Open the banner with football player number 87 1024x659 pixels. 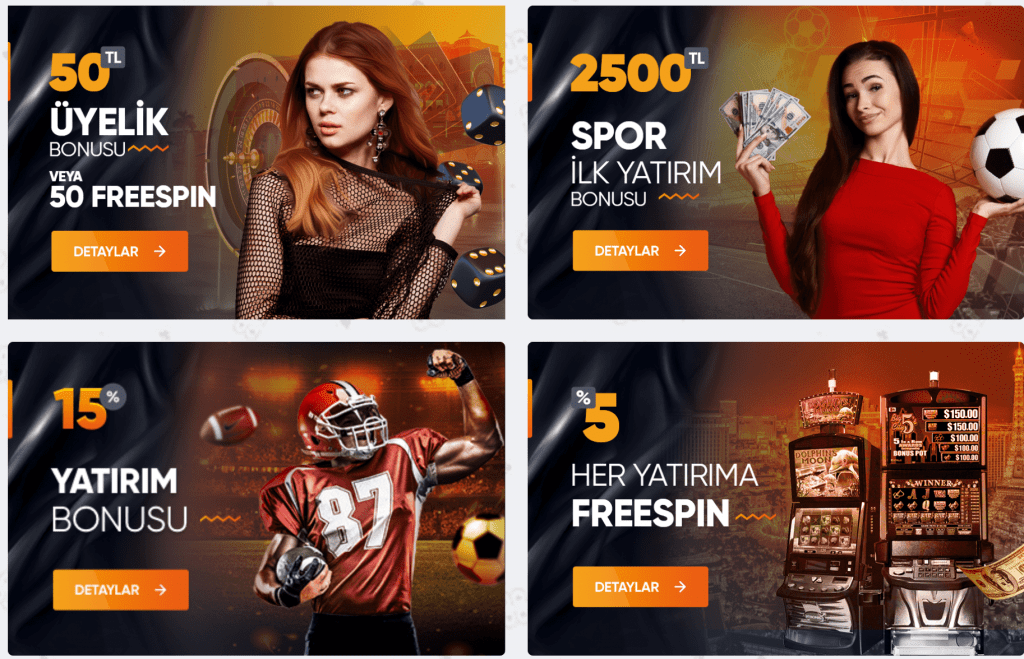point(256,498)
